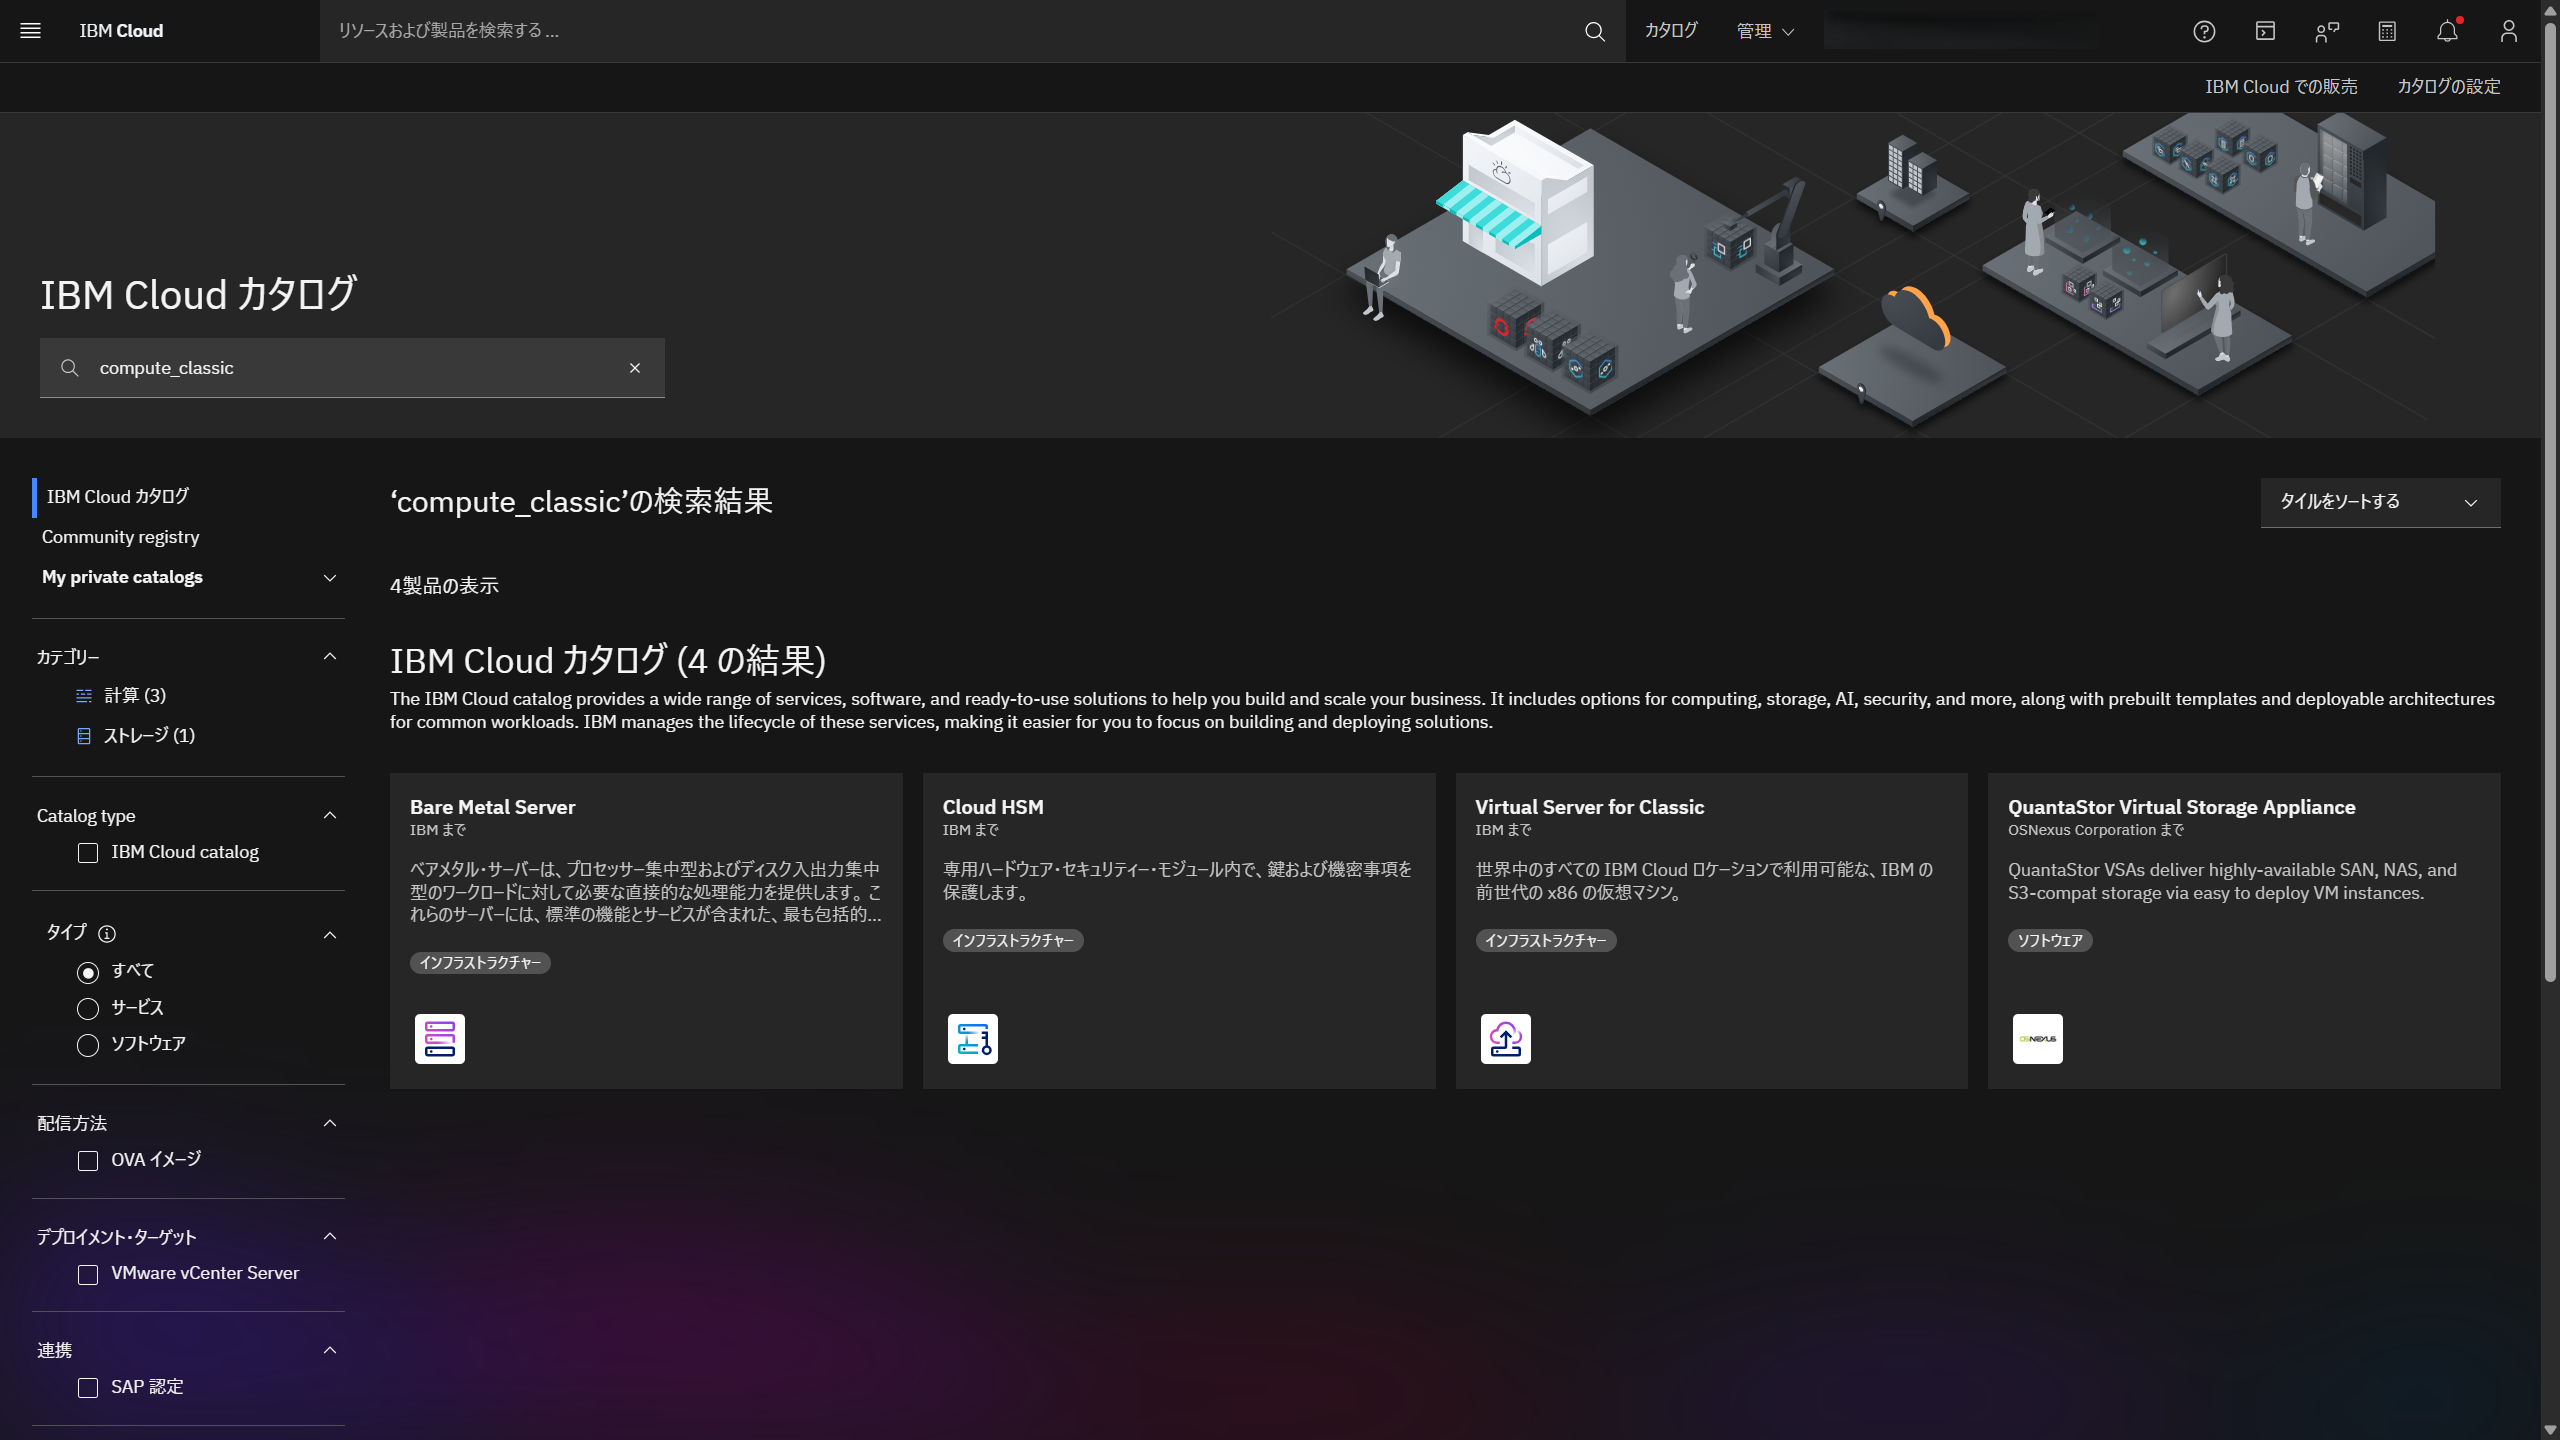Check the VMware vCenter Server checkbox
The width and height of the screenshot is (2560, 1440).
click(x=88, y=1274)
